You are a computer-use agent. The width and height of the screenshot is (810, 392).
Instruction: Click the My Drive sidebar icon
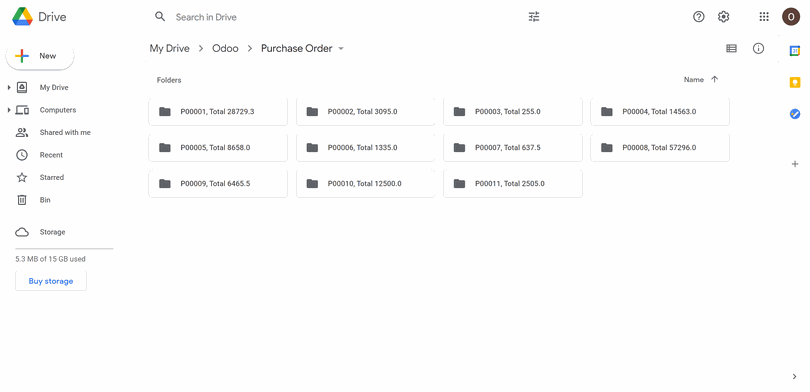coord(22,87)
